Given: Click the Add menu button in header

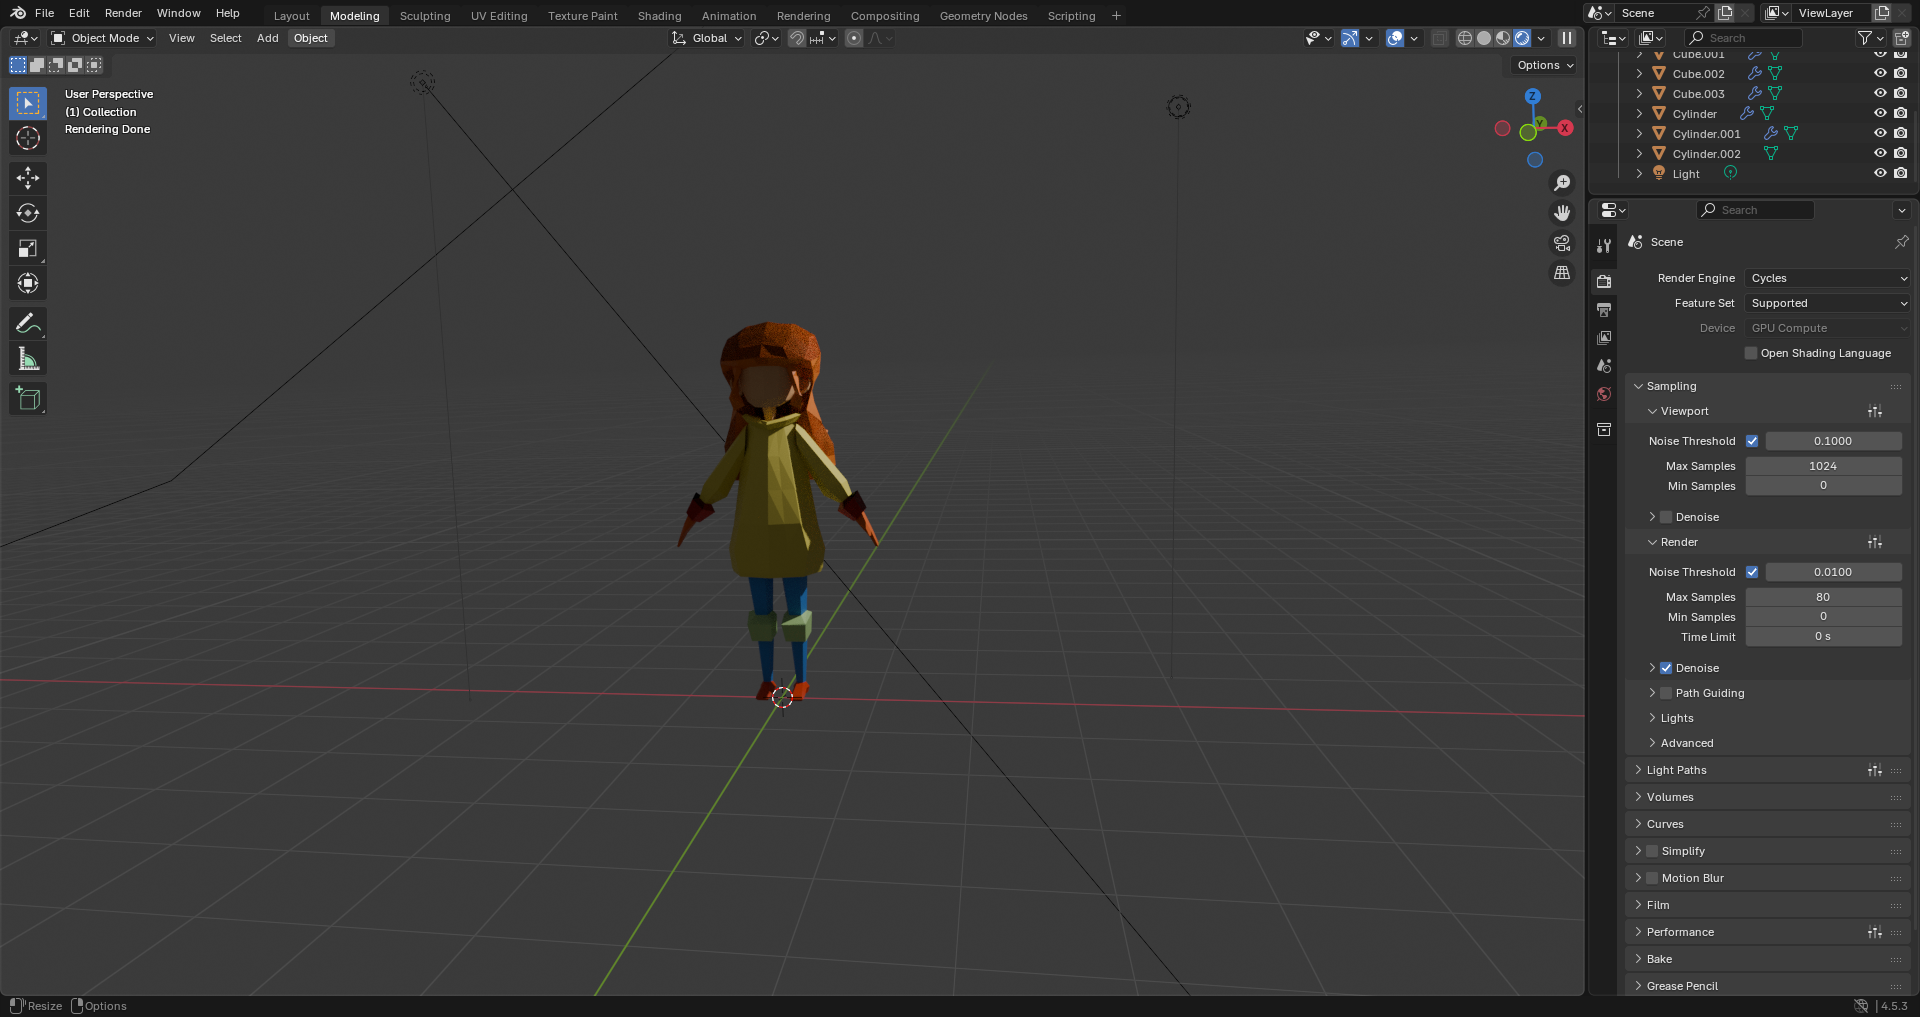Looking at the screenshot, I should 267,38.
